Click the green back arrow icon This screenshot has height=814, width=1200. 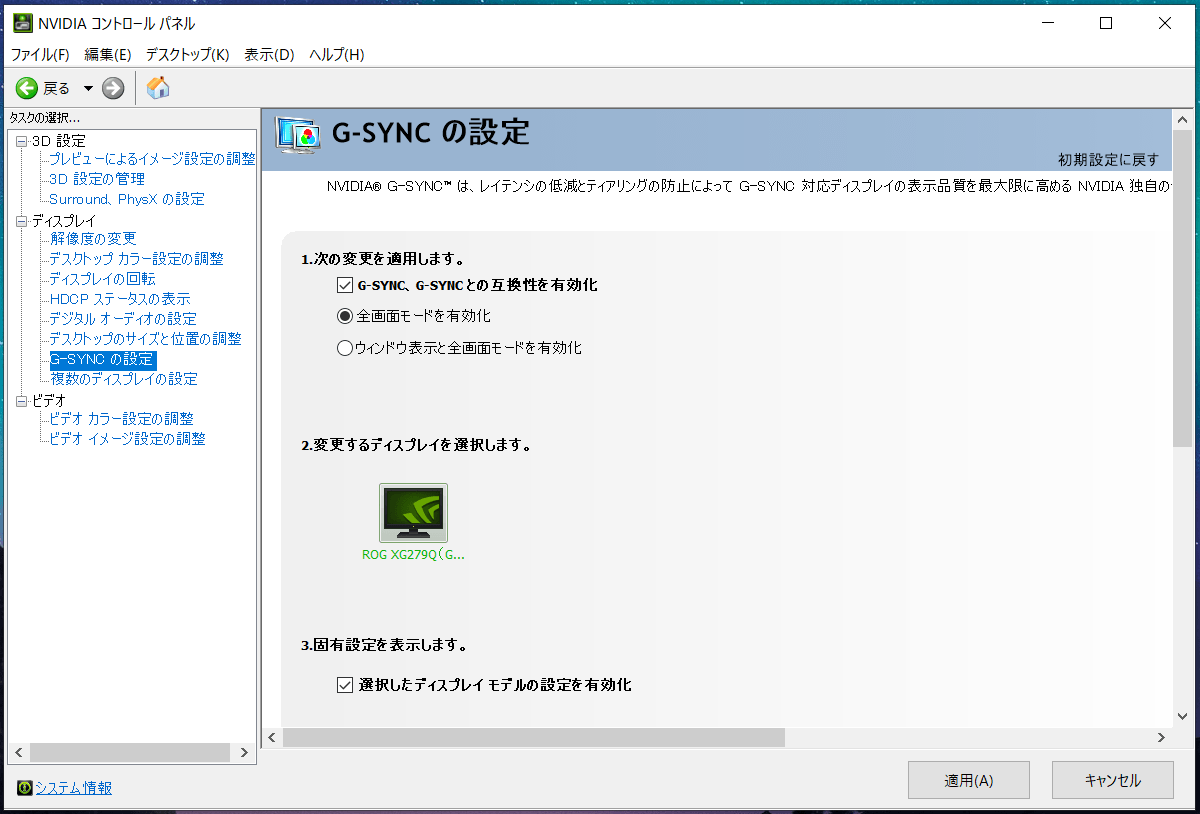[x=27, y=88]
